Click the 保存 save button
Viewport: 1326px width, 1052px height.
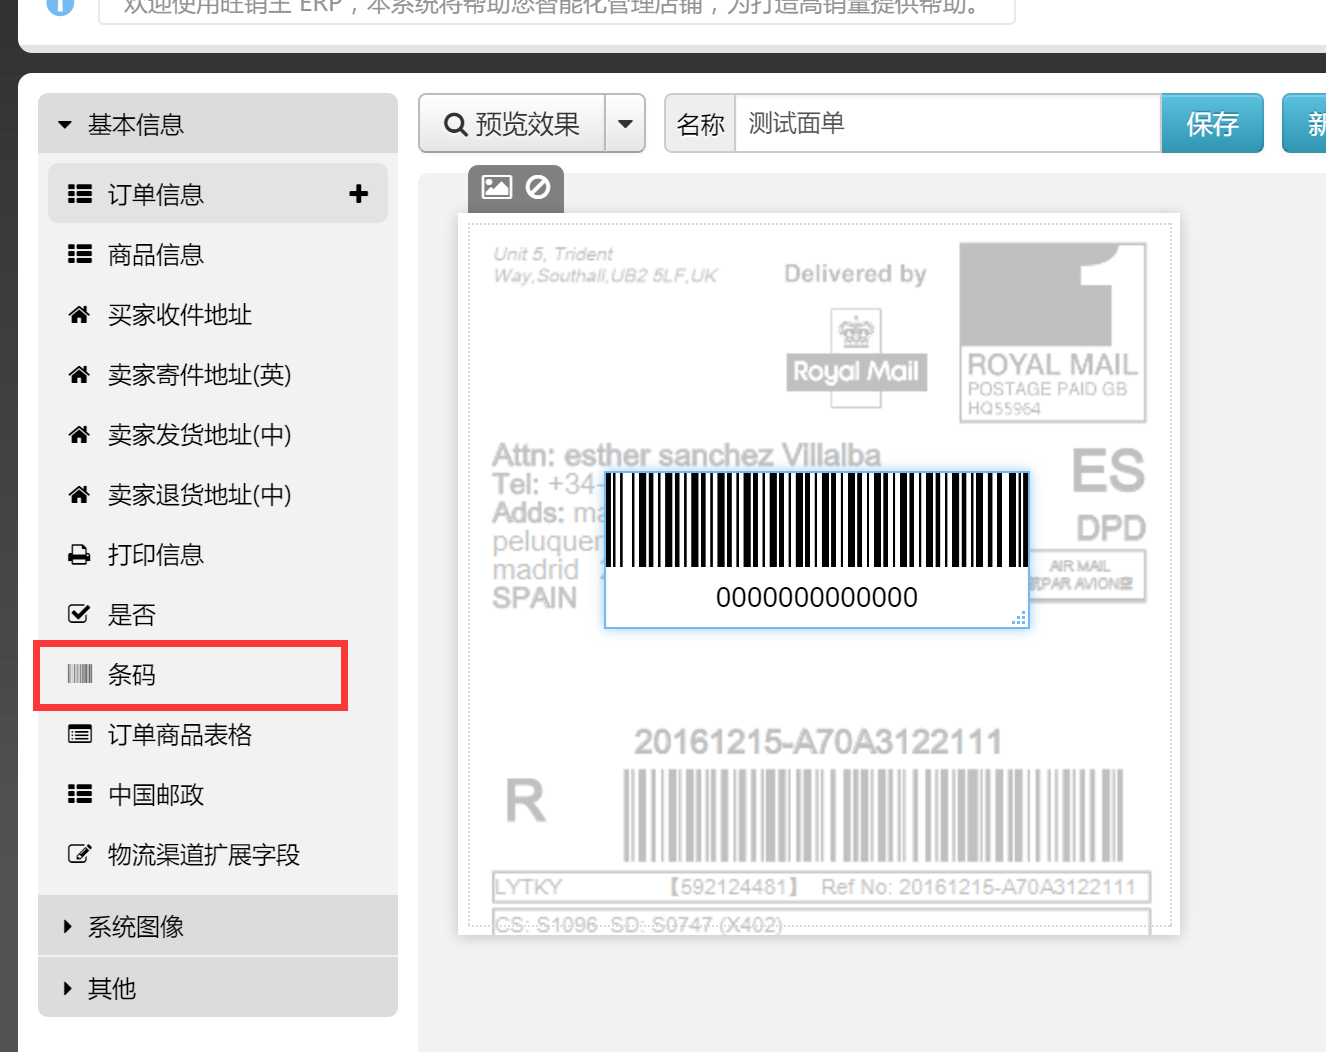[x=1212, y=124]
